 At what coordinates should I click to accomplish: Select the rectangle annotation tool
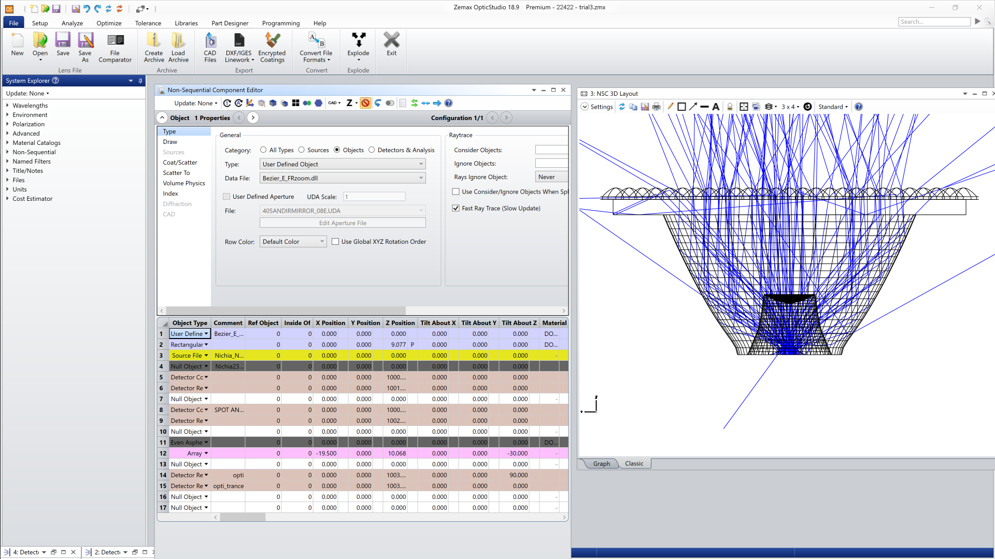point(682,107)
